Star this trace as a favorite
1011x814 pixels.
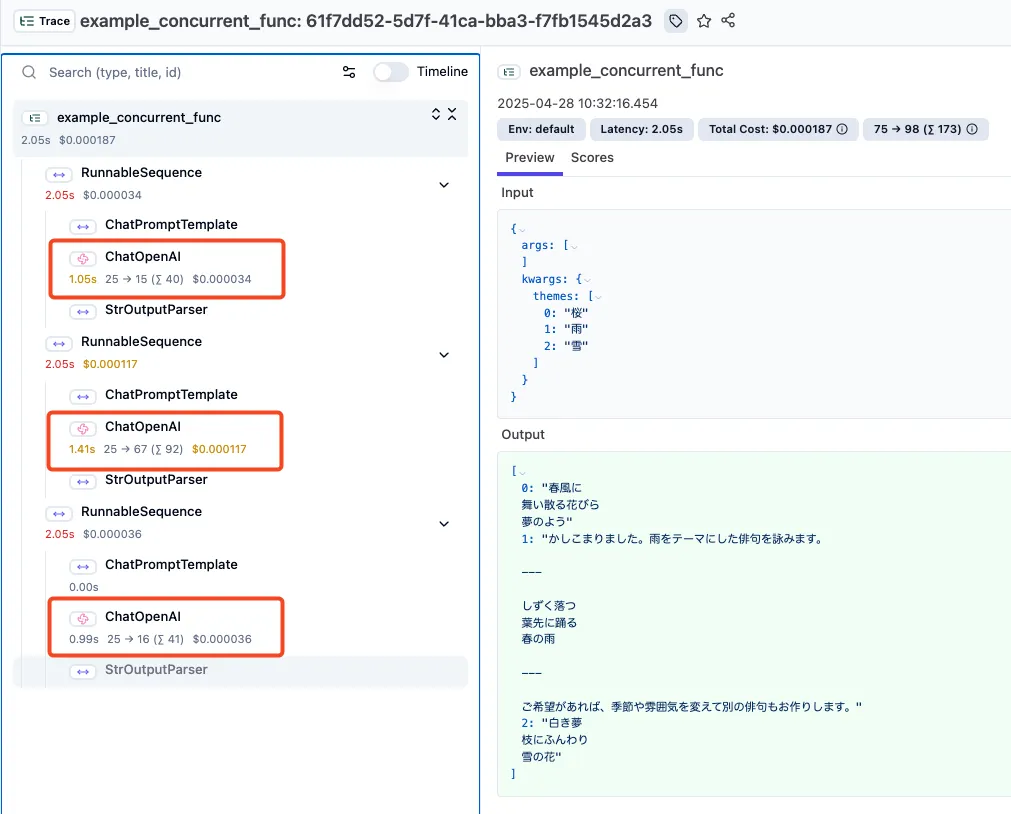[703, 21]
